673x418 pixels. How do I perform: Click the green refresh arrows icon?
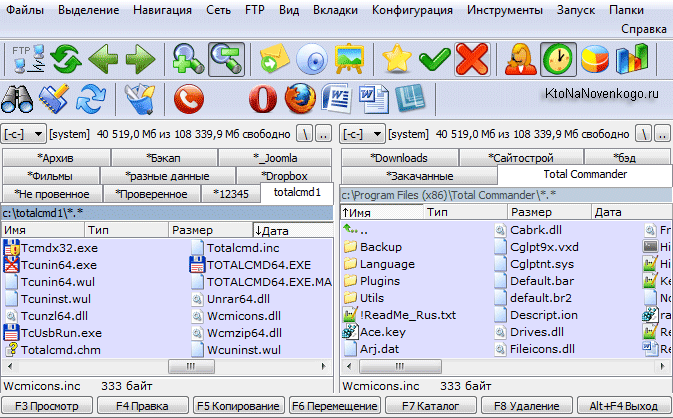pos(66,59)
